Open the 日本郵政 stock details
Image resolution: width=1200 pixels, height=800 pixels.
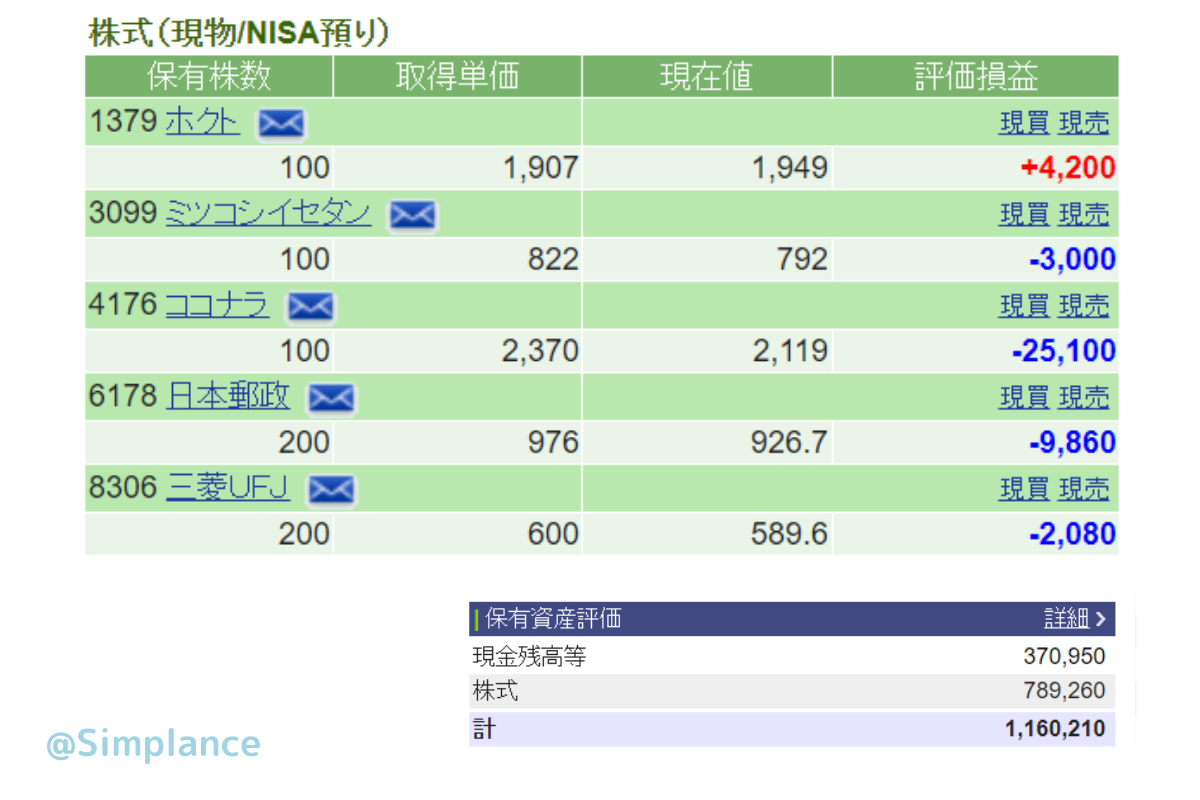point(227,397)
